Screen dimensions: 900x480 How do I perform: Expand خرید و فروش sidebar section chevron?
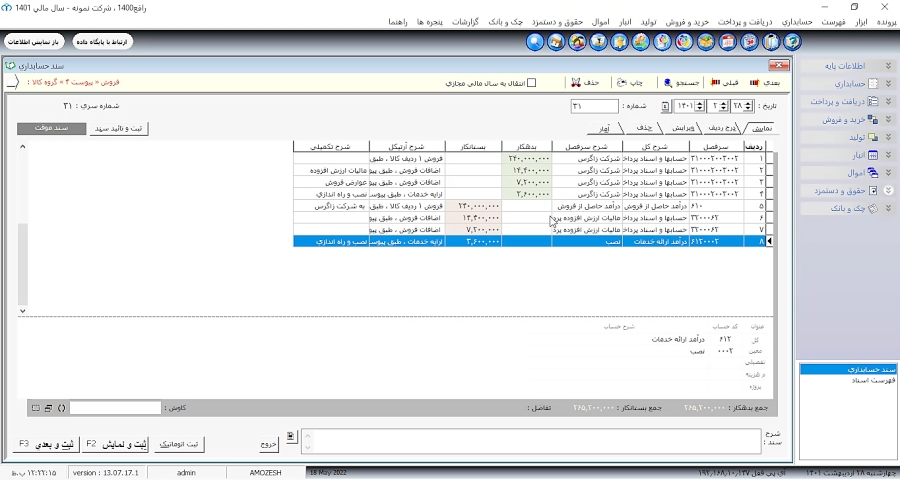888,119
